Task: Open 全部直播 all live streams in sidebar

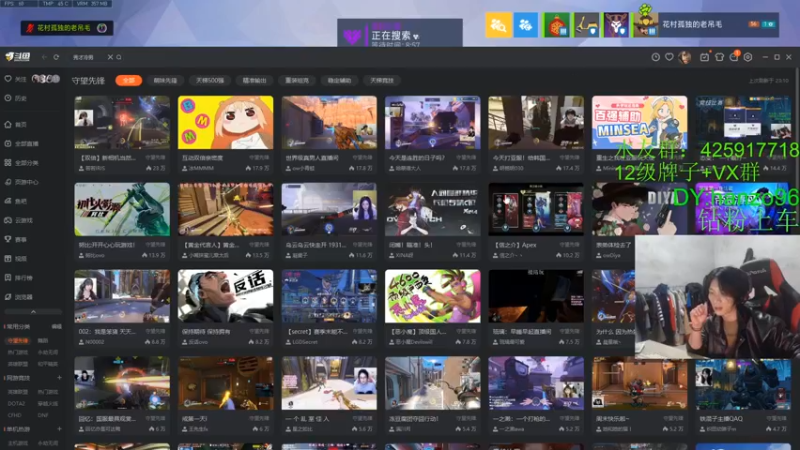Action: (22, 144)
